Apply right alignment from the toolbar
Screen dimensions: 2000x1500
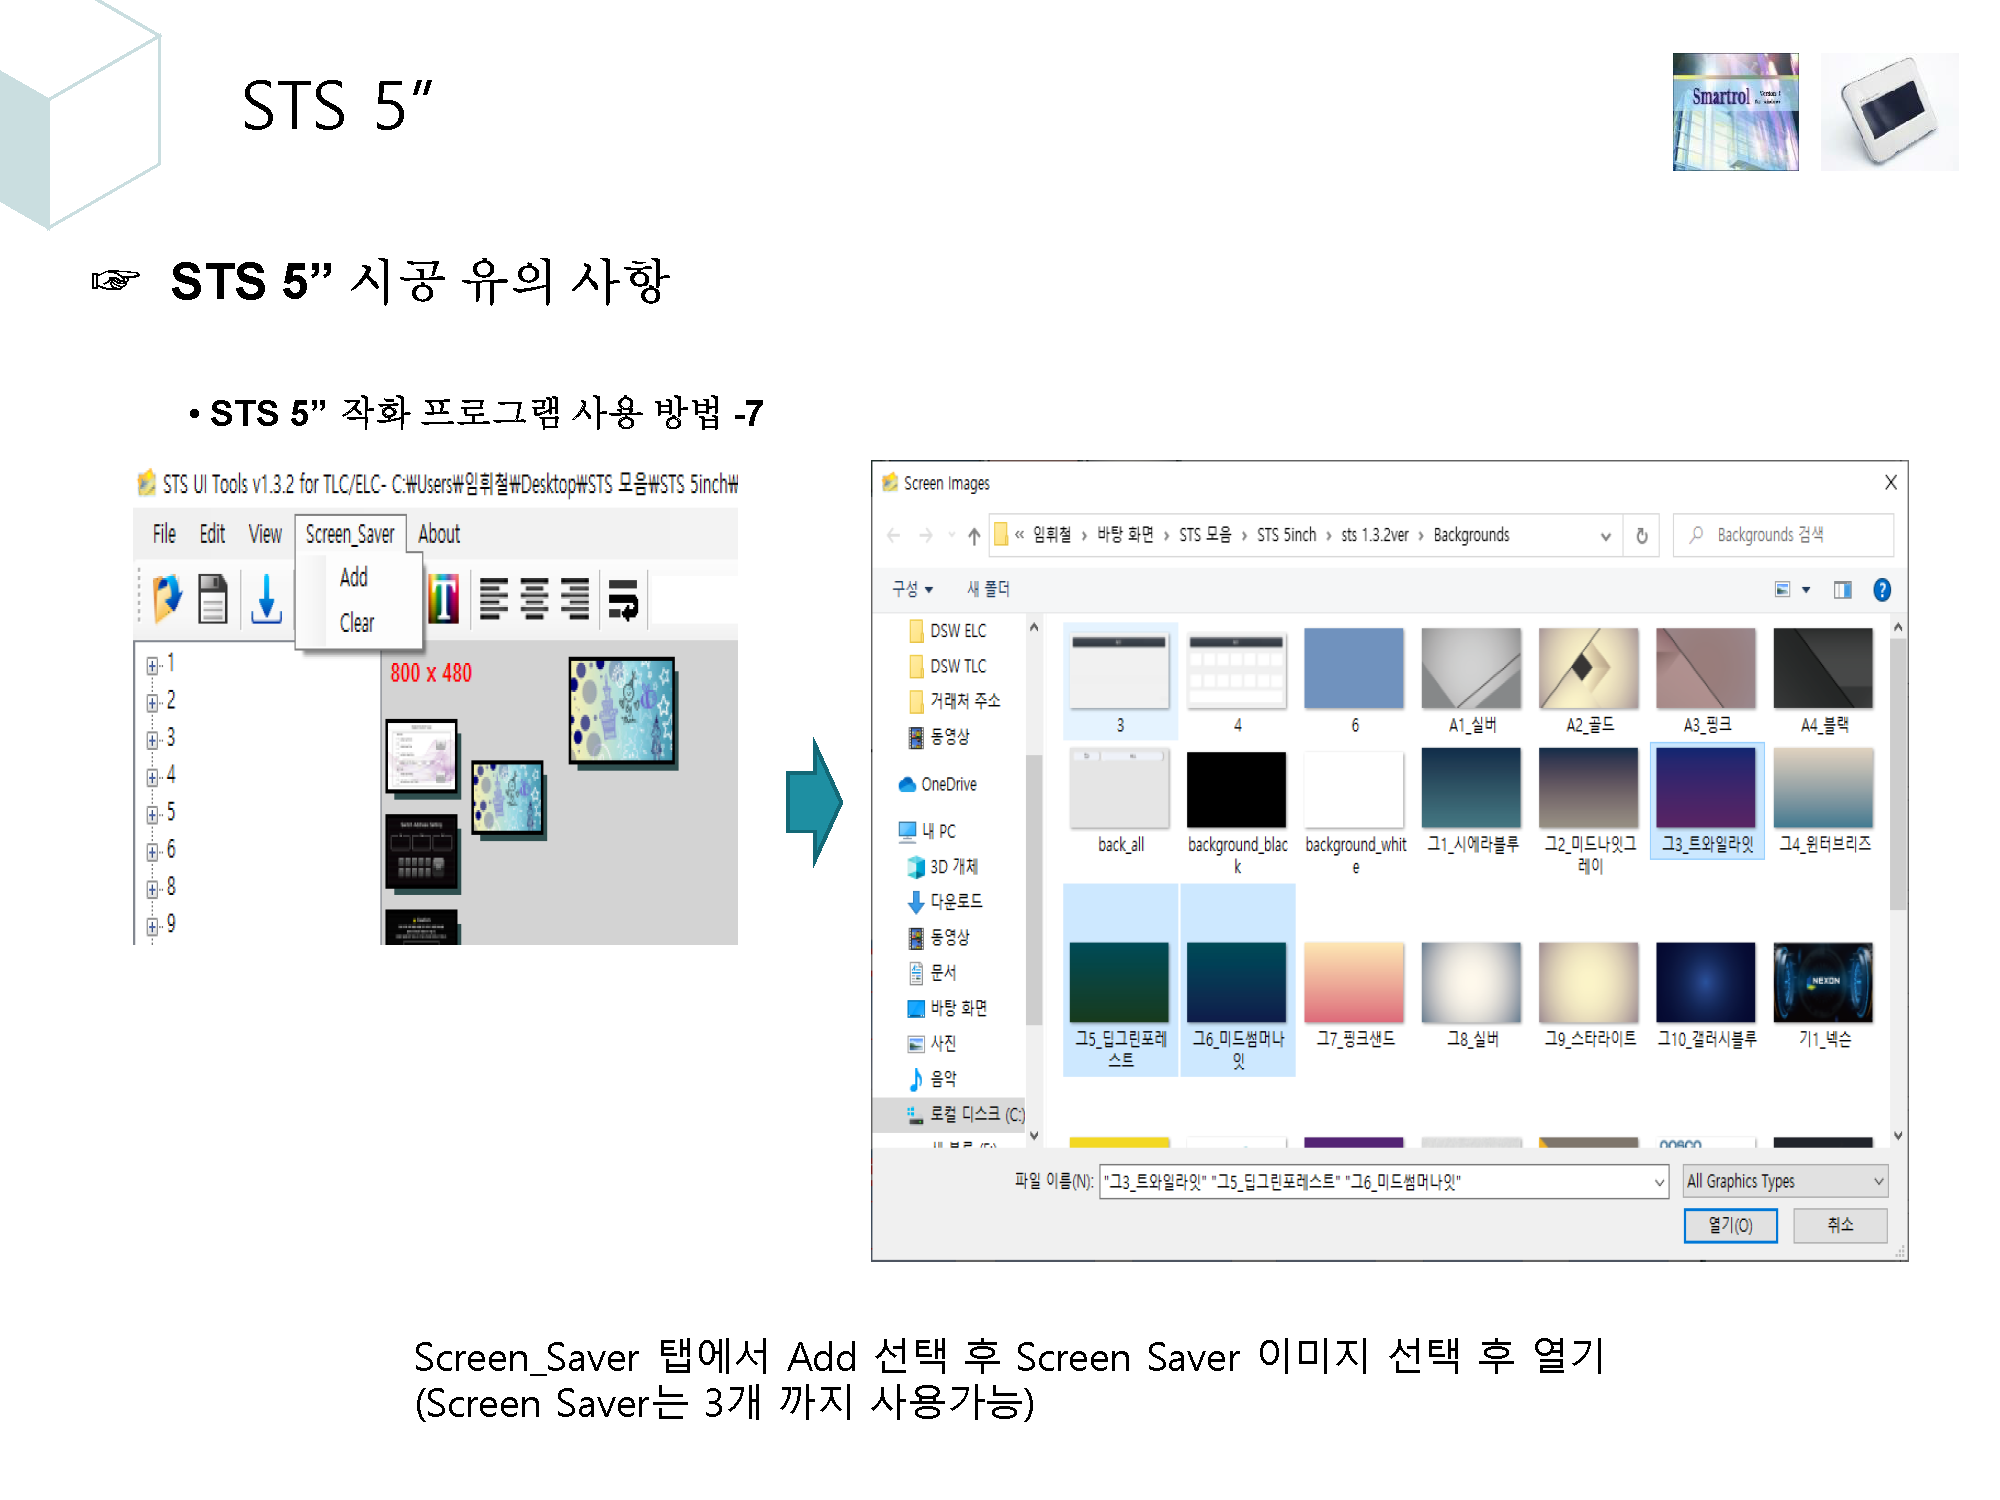tap(576, 598)
